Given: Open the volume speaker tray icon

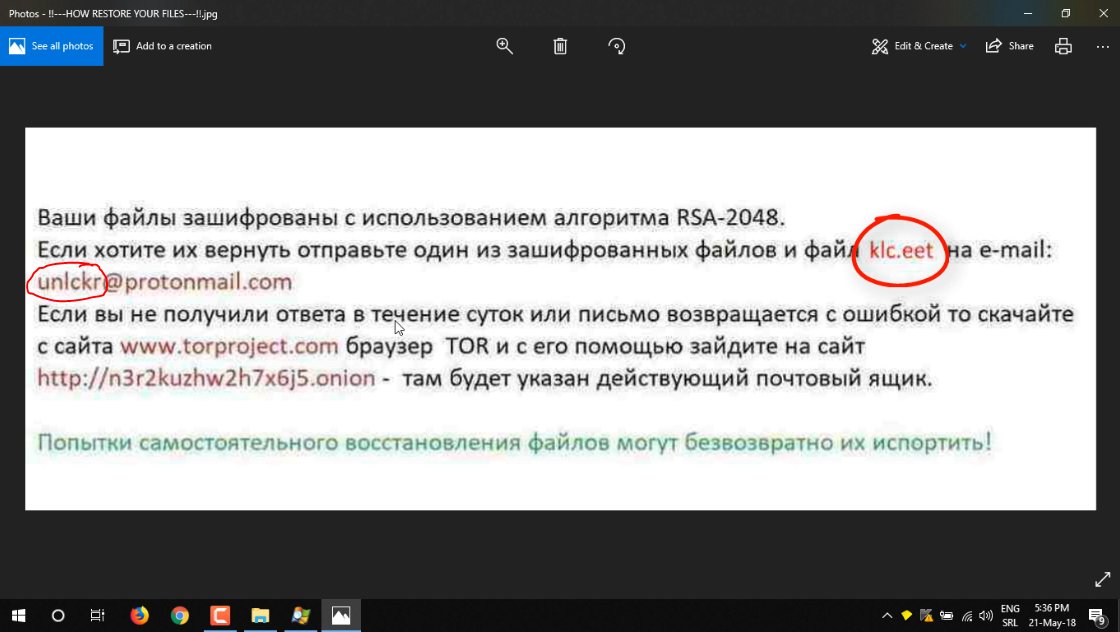Looking at the screenshot, I should point(986,616).
